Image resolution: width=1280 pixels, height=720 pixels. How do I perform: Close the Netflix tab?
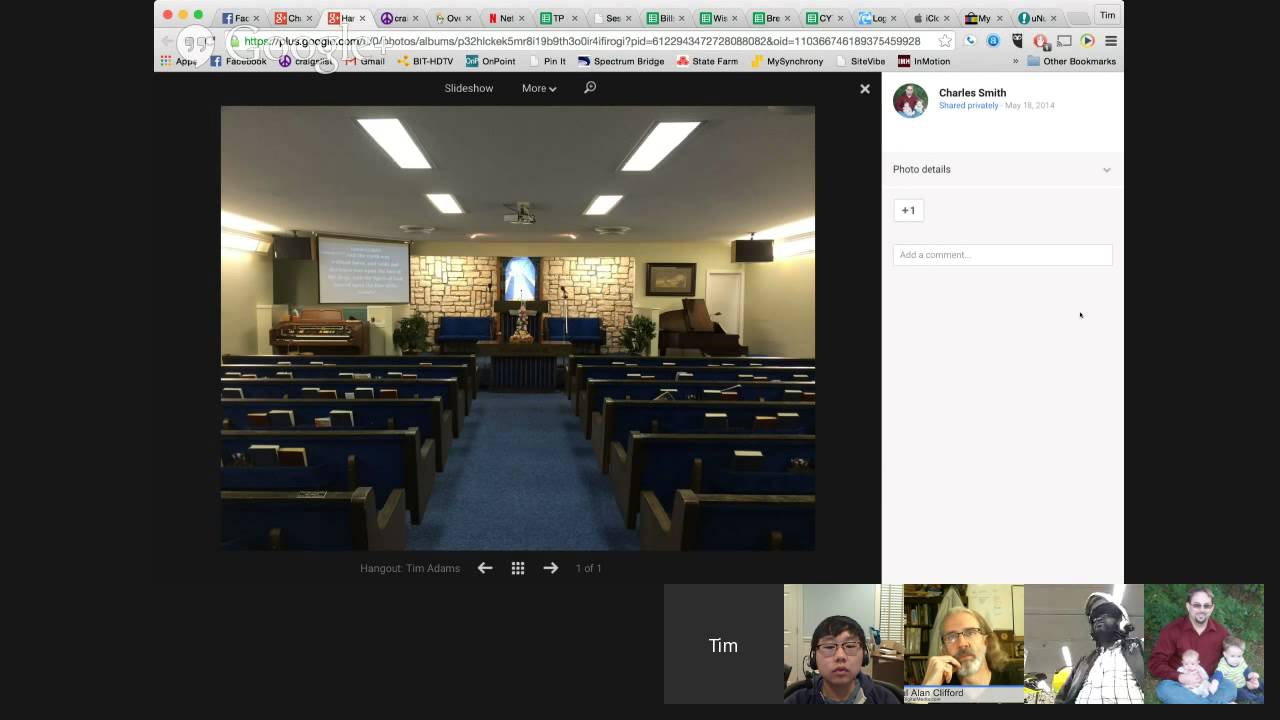(x=522, y=18)
